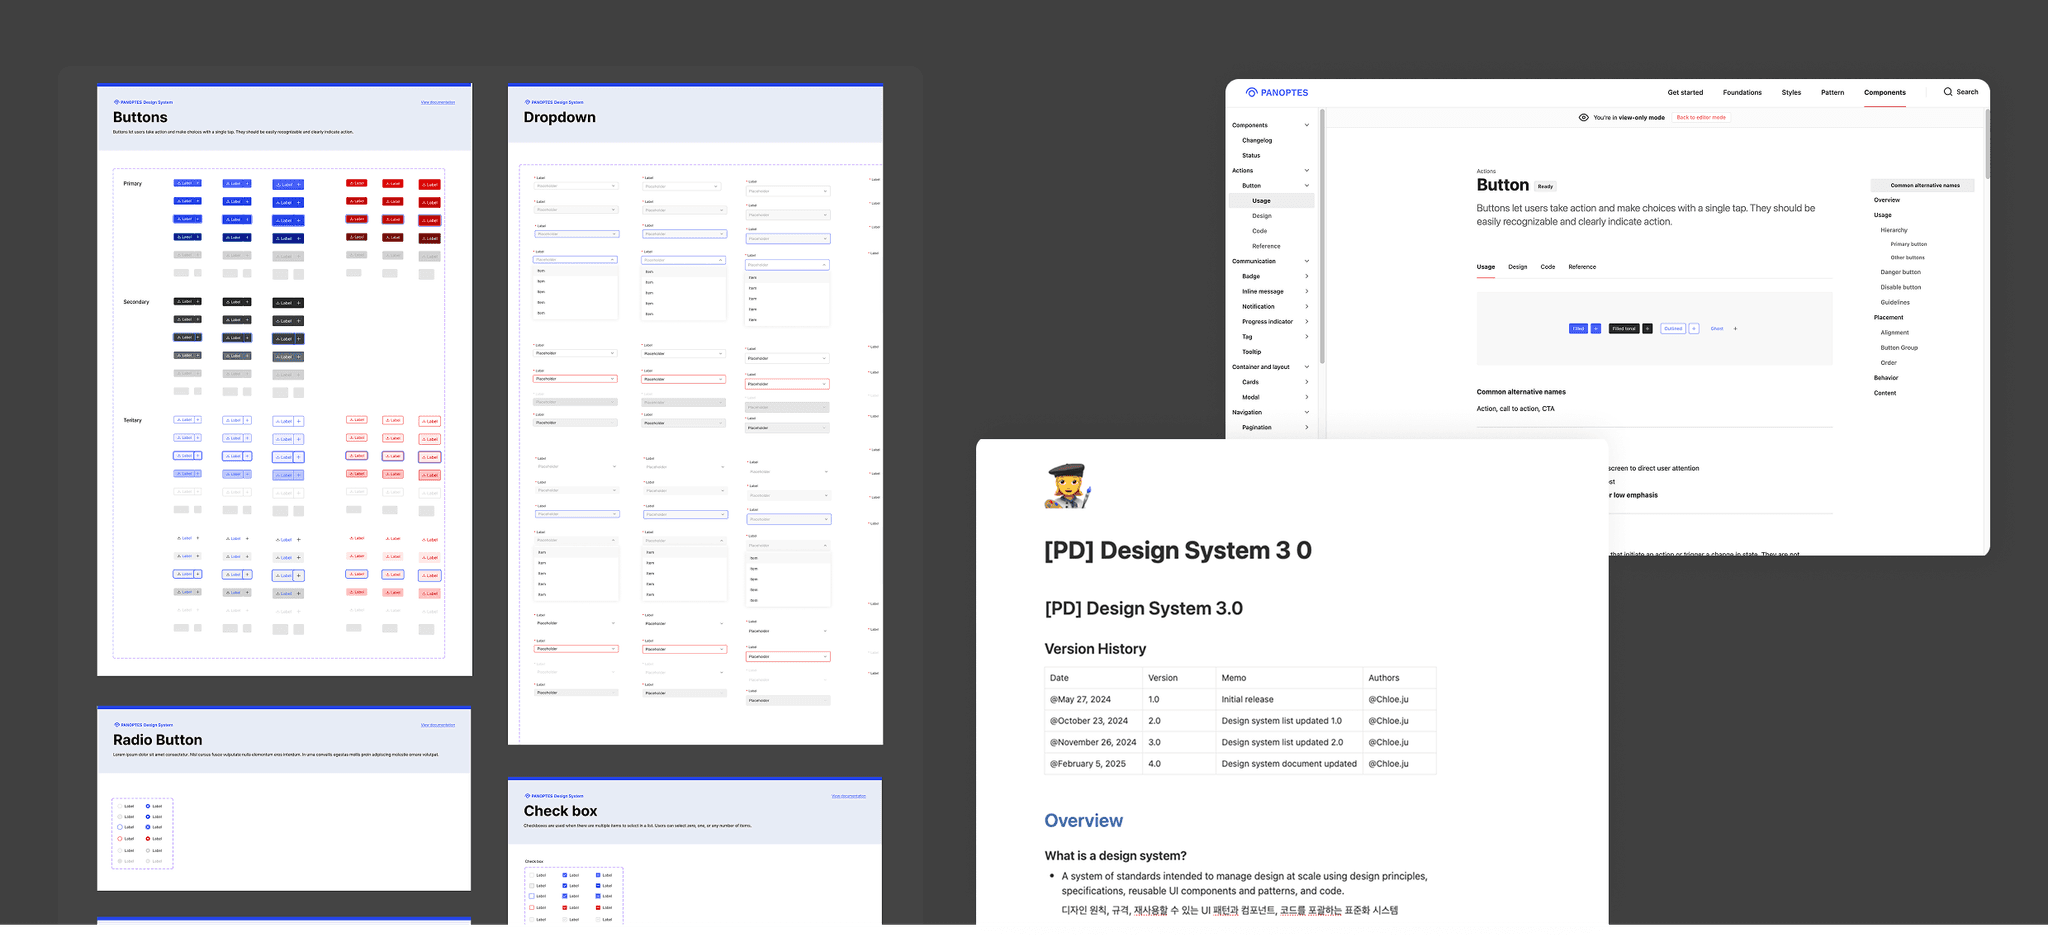This screenshot has width=2048, height=941.
Task: Switch to the Design tab under Button heading
Action: point(1518,267)
